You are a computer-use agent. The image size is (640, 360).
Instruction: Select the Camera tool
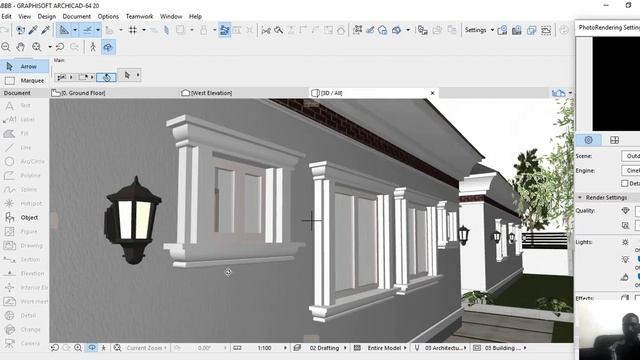pyautogui.click(x=24, y=343)
